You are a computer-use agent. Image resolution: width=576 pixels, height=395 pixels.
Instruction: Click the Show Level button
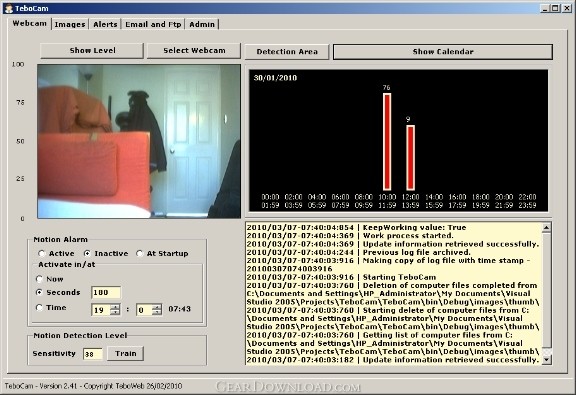tap(92, 51)
